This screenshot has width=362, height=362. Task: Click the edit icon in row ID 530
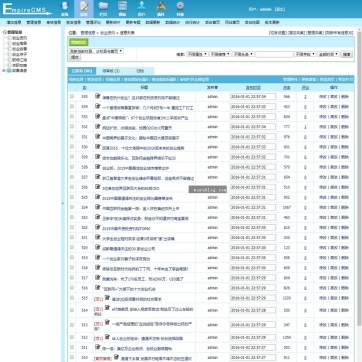click(98, 146)
